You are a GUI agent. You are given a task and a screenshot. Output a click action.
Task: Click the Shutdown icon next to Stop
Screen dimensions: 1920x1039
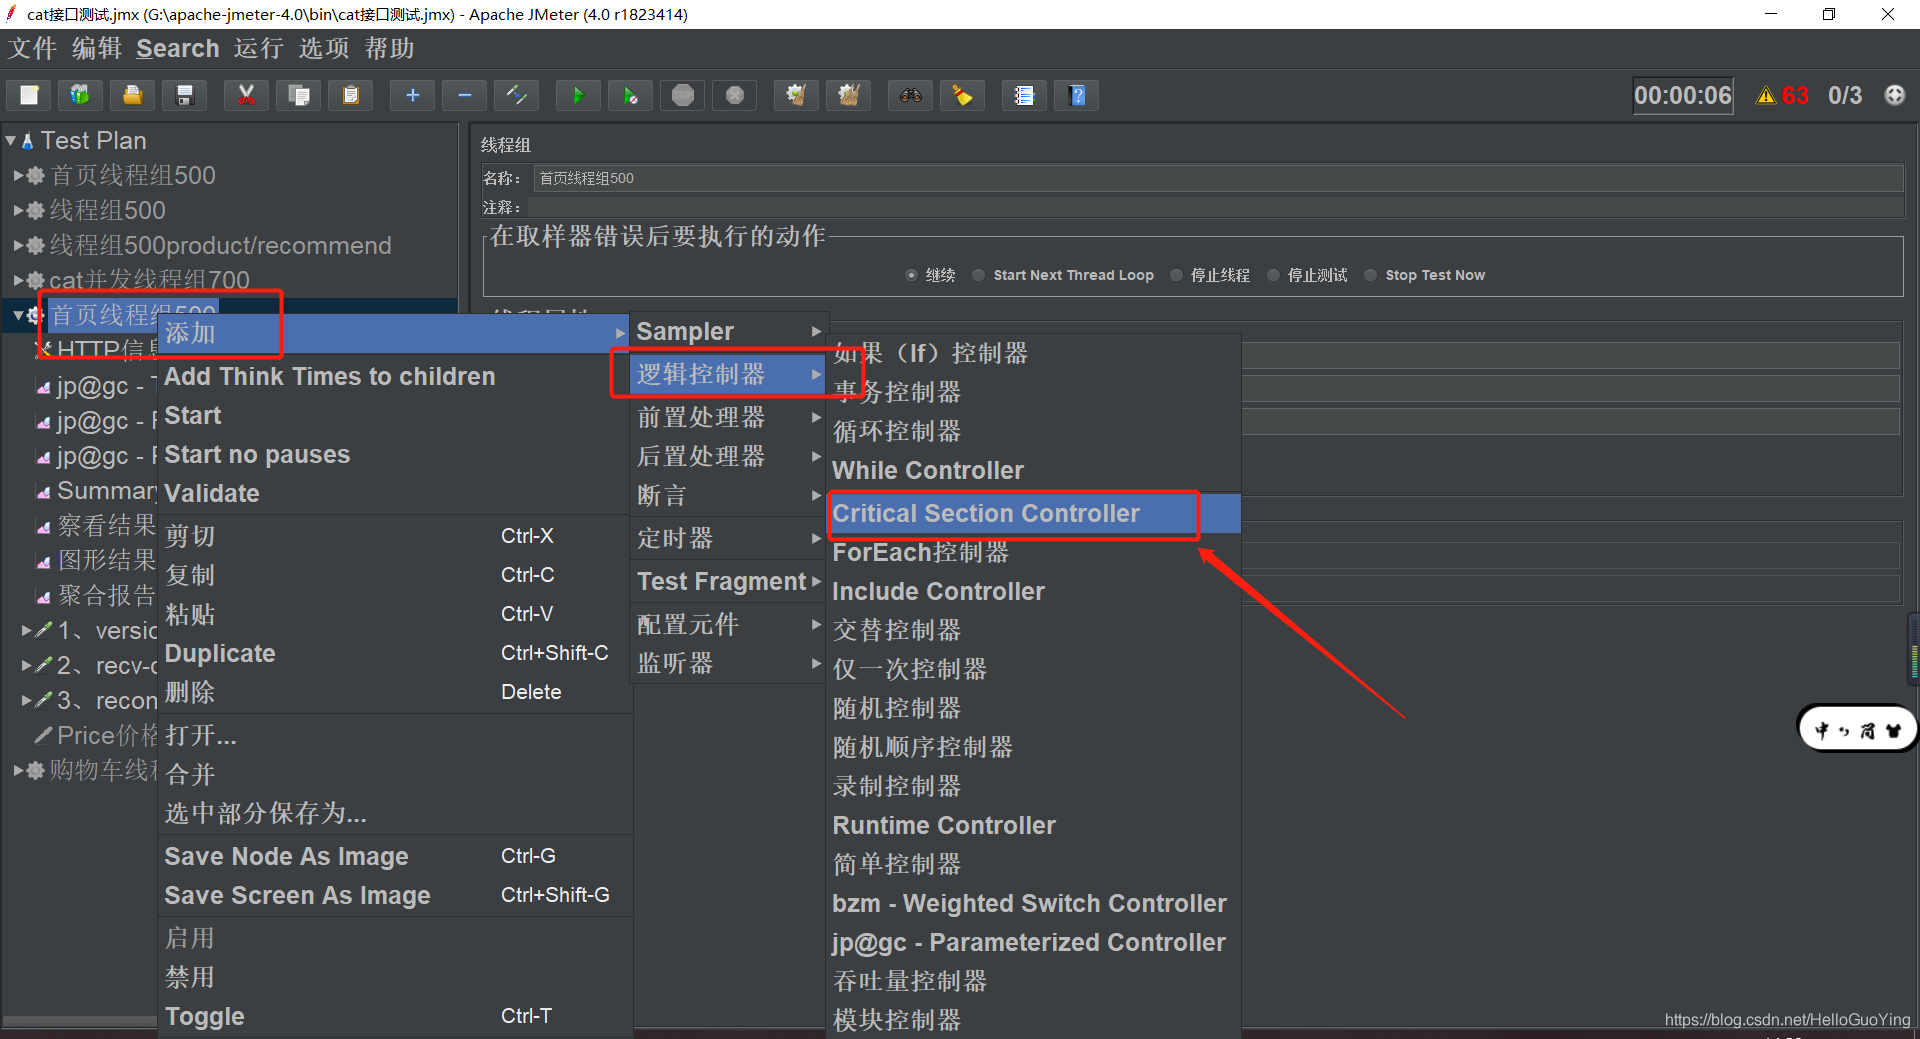point(735,95)
